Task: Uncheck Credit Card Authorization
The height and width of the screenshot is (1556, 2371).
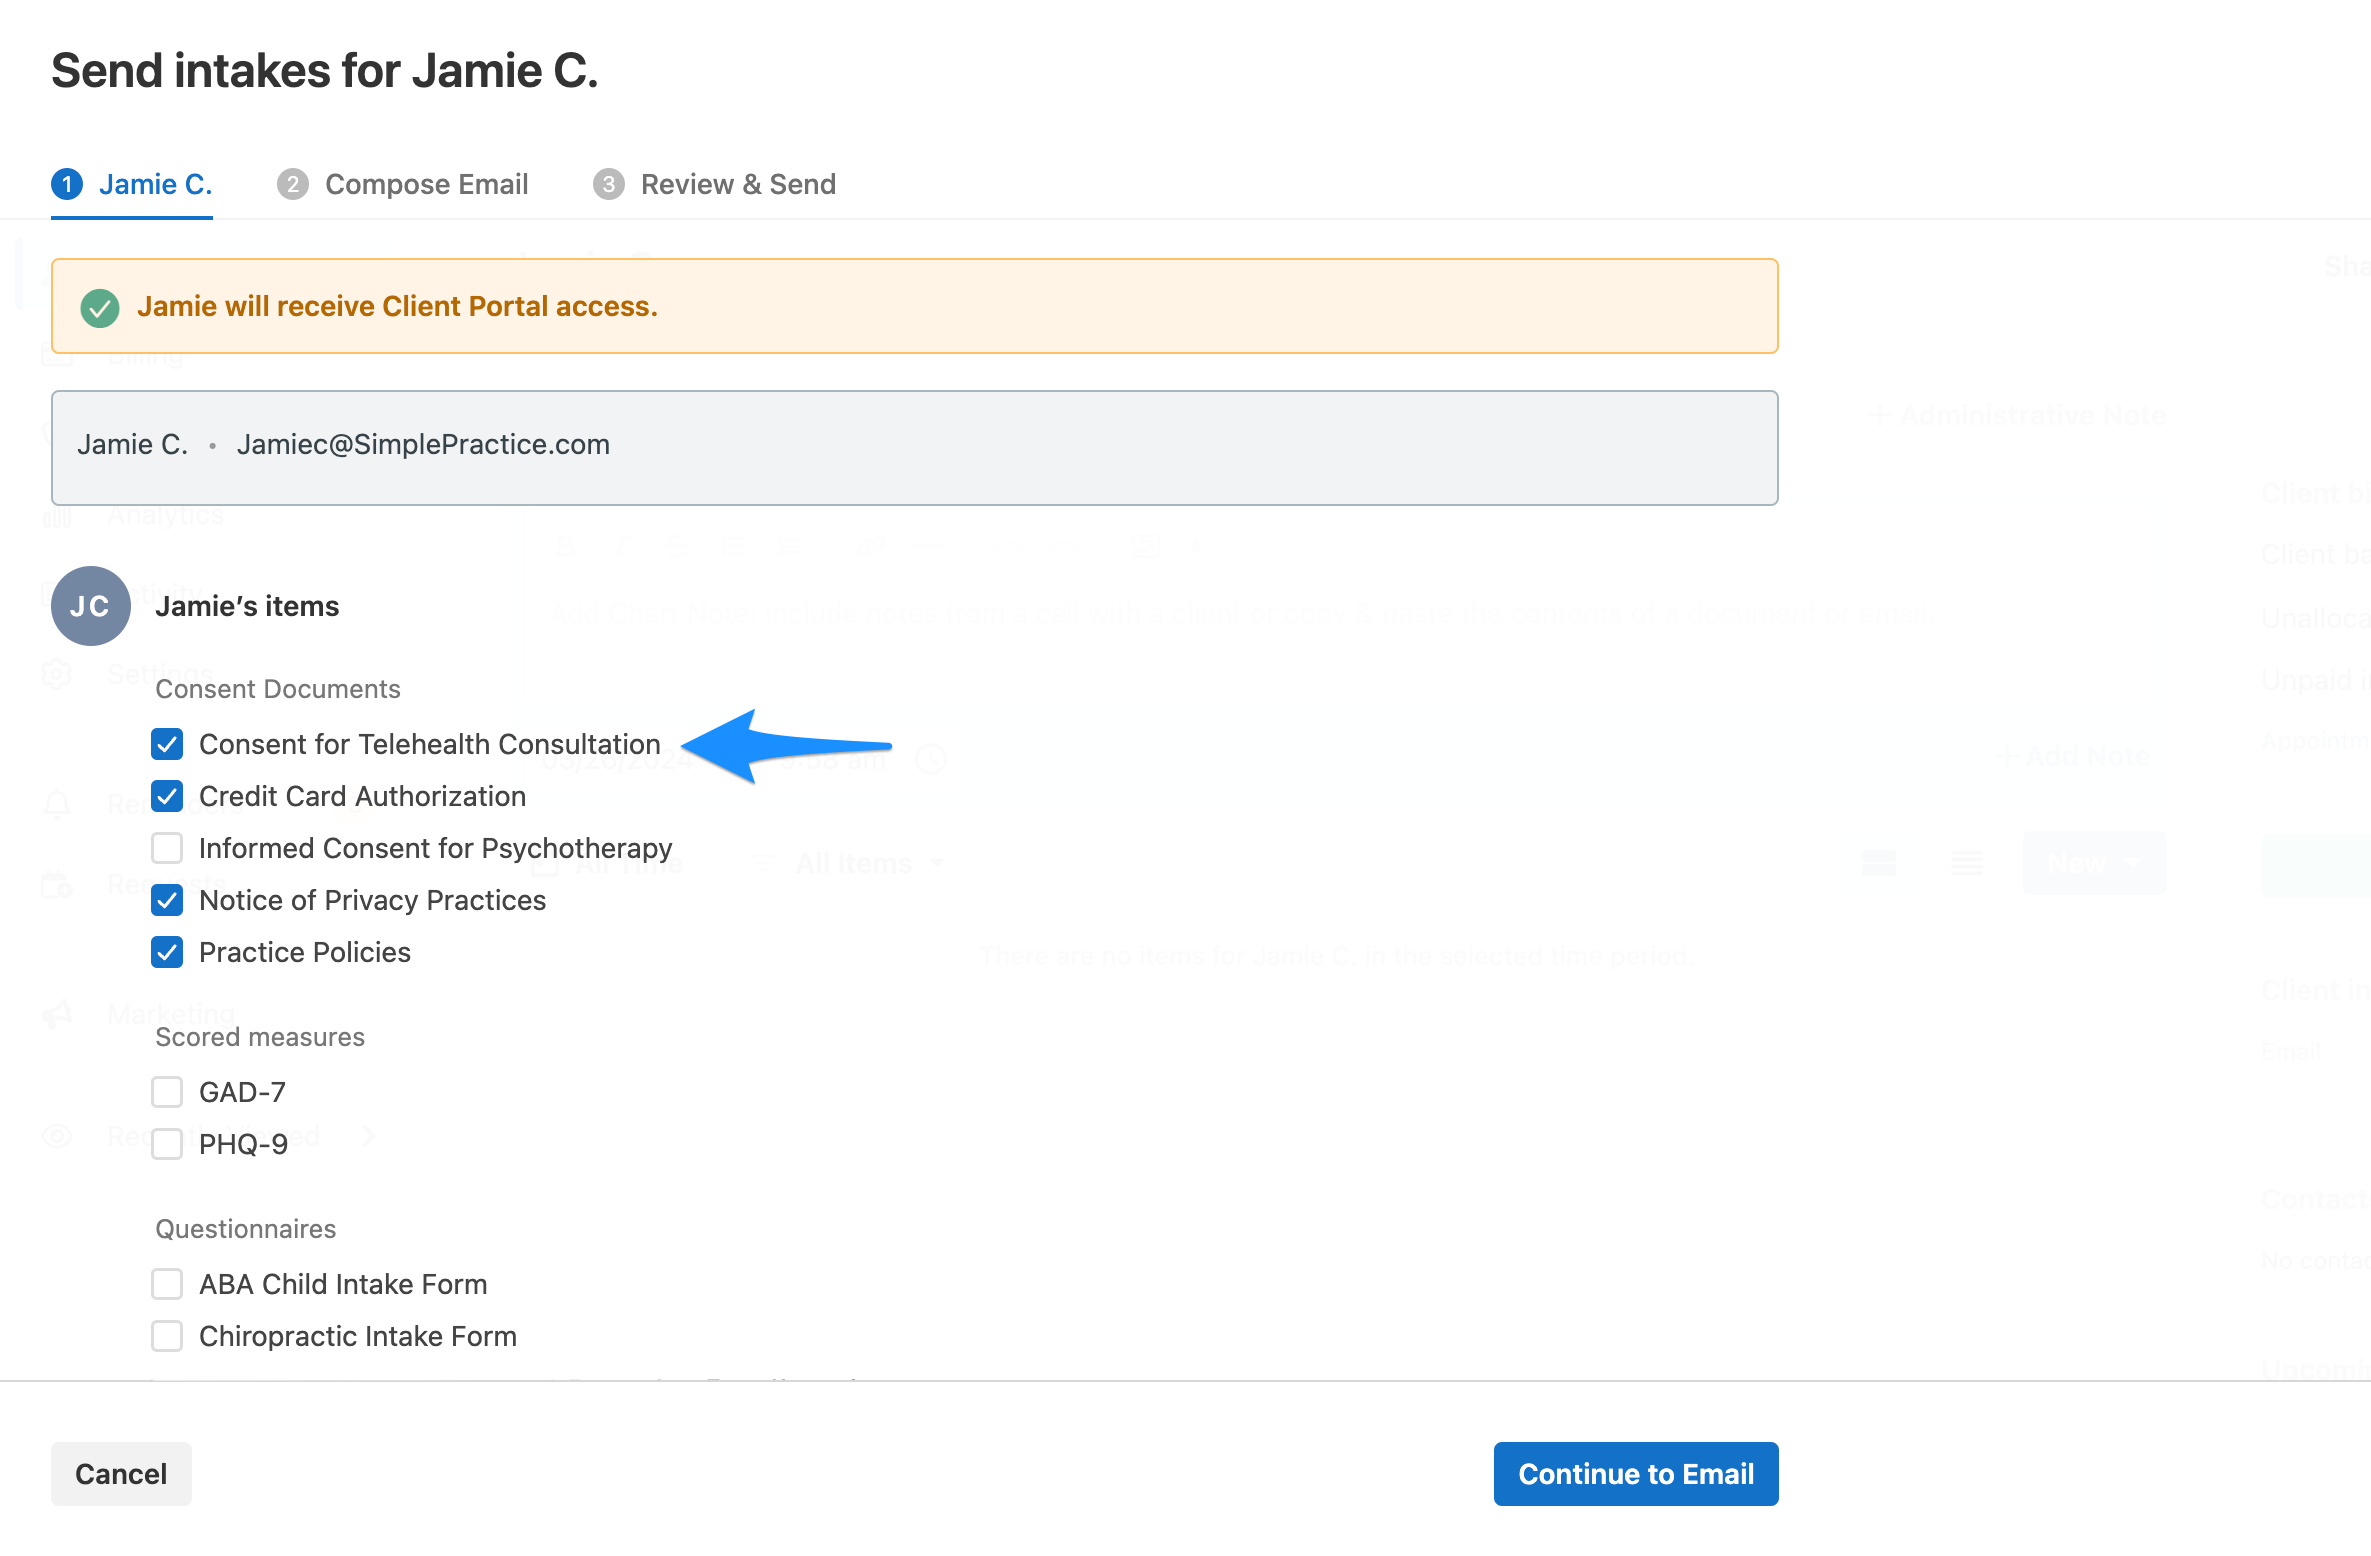Action: point(167,796)
